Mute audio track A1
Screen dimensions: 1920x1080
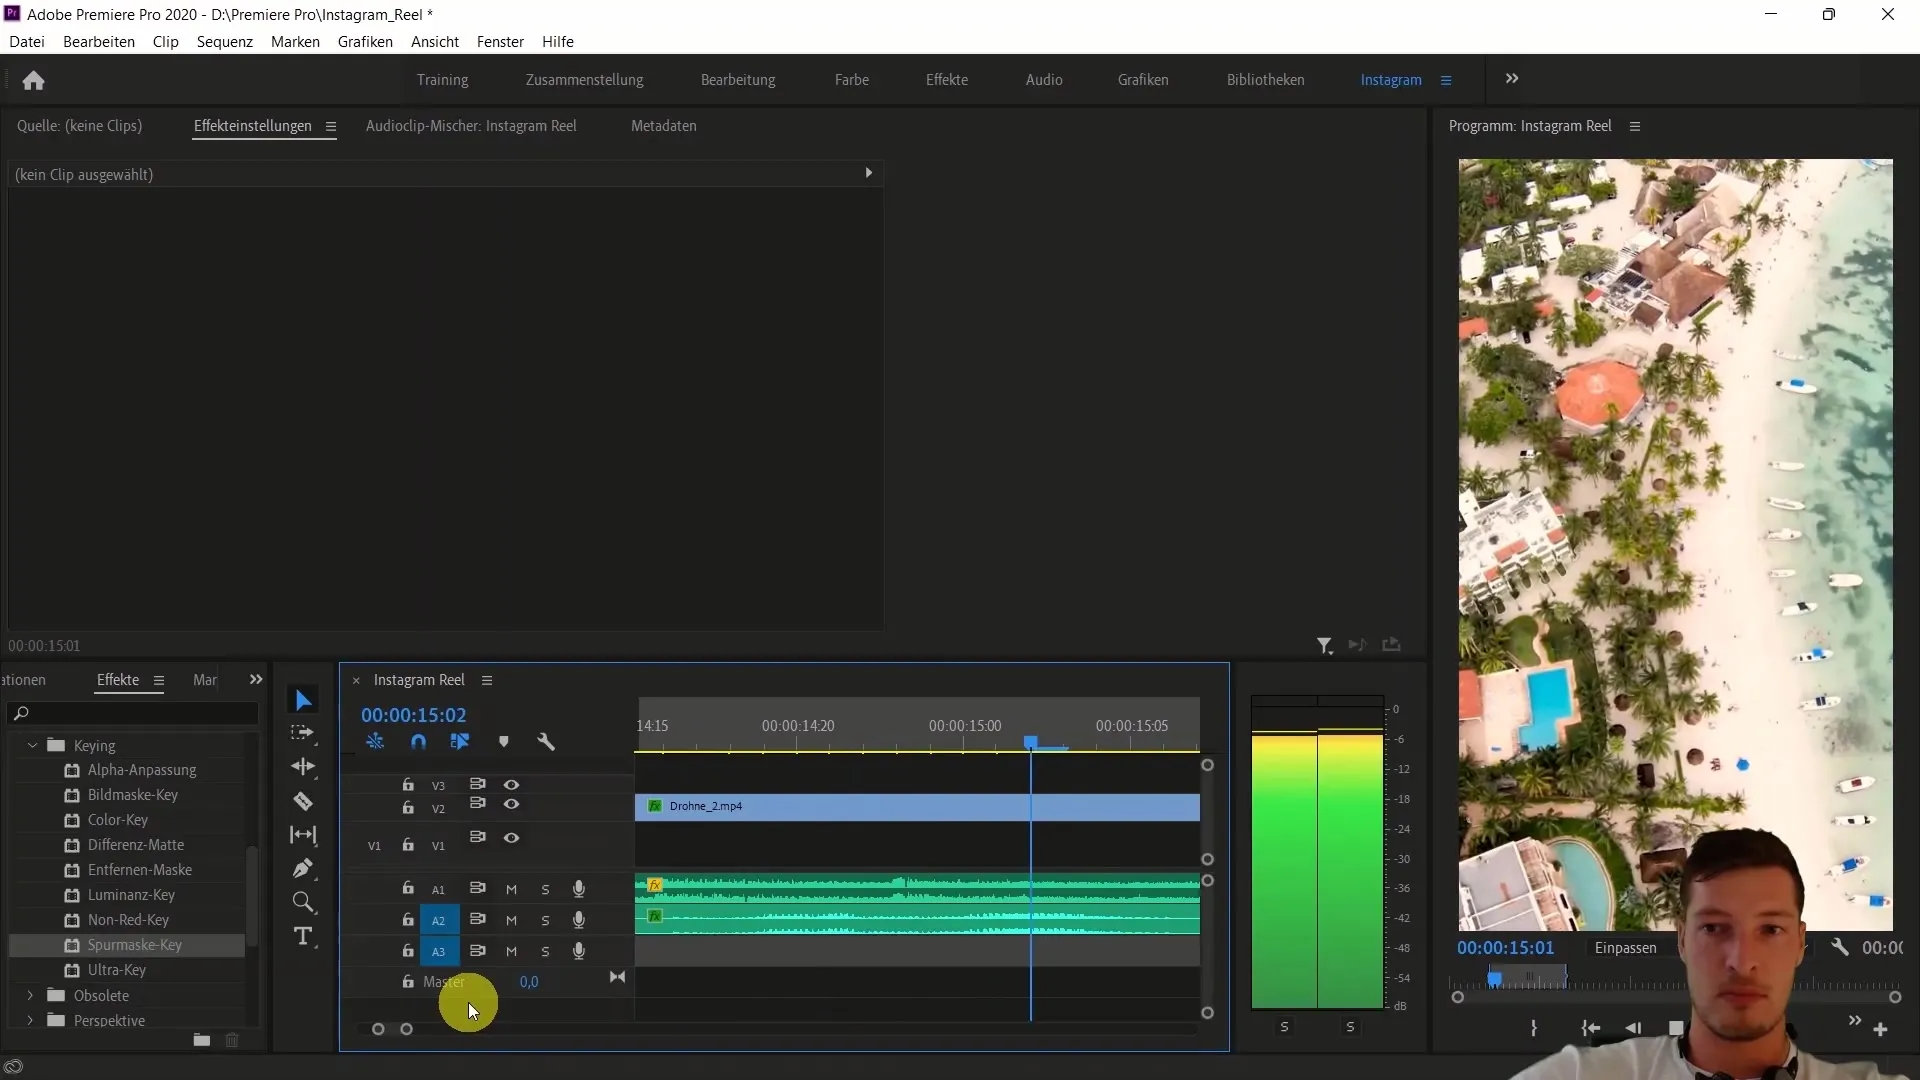click(511, 889)
